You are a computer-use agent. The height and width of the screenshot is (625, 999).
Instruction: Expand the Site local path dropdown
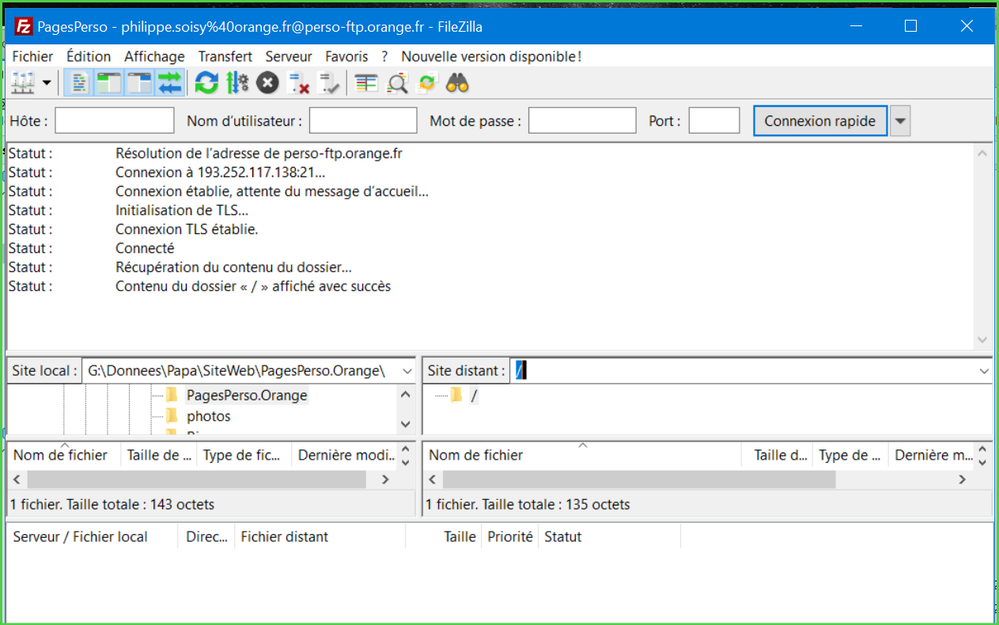tap(406, 371)
